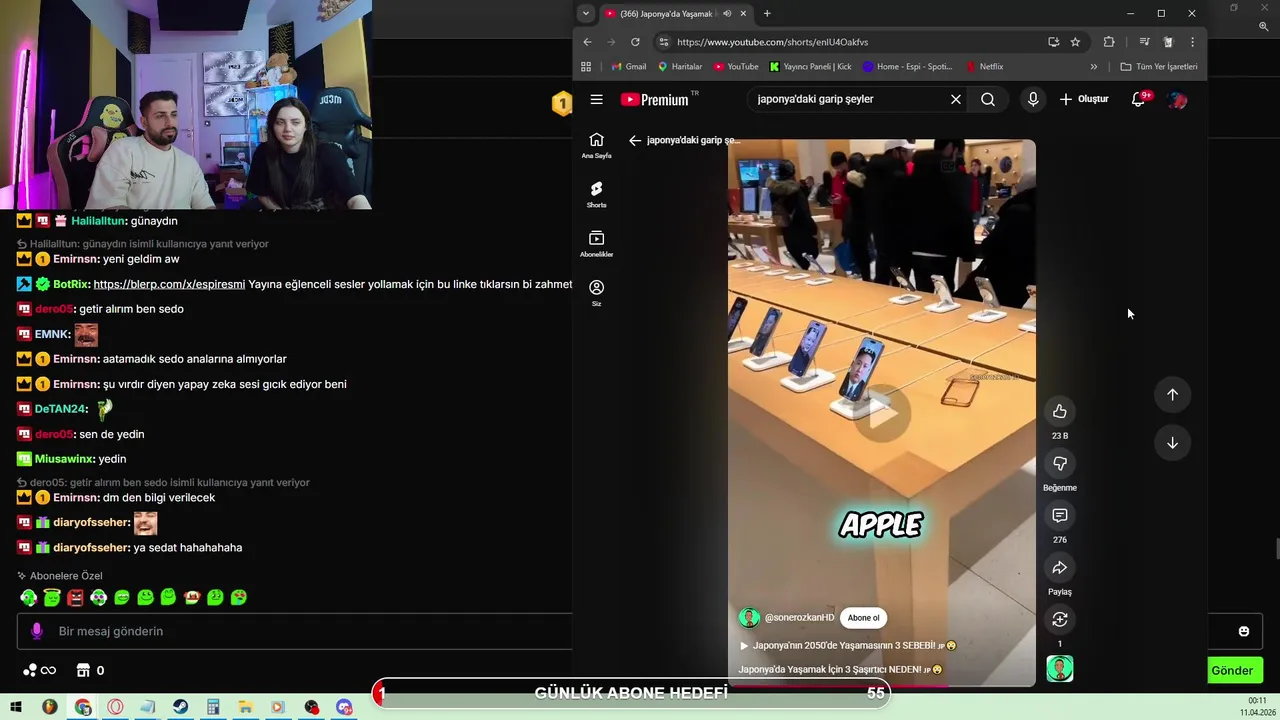Open Chrome media controls icon
Viewport: 1280px width, 720px height.
(x=1145, y=42)
